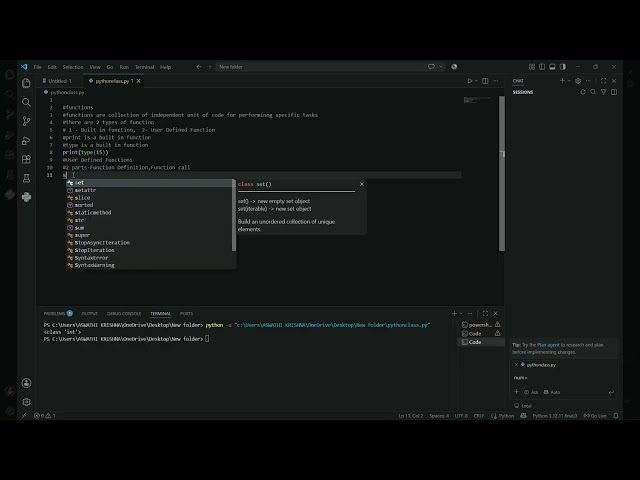Open the Testing flask view
This screenshot has height=480, width=640.
click(x=26, y=178)
